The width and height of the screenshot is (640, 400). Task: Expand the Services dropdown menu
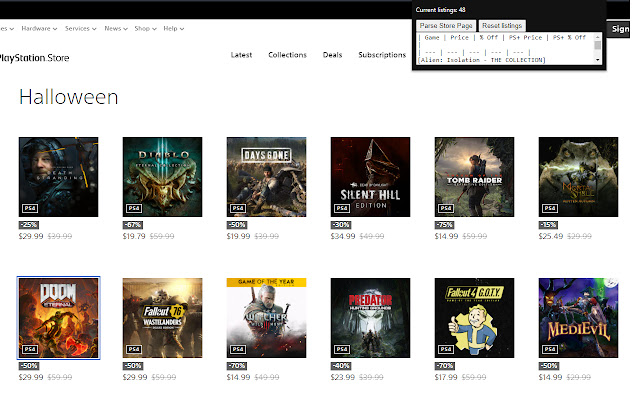click(81, 29)
